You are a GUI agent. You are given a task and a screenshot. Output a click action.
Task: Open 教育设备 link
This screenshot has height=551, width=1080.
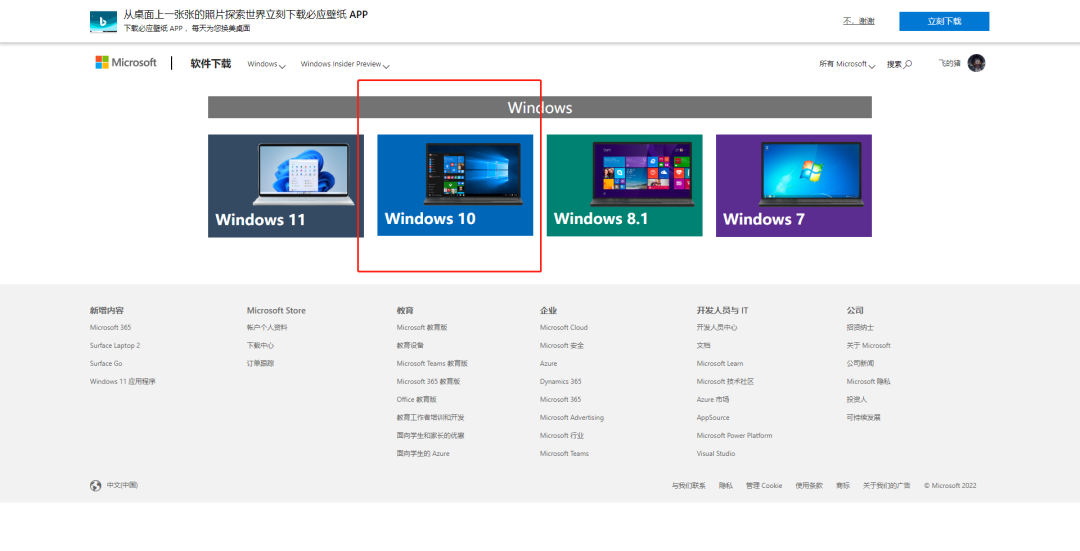(x=410, y=346)
